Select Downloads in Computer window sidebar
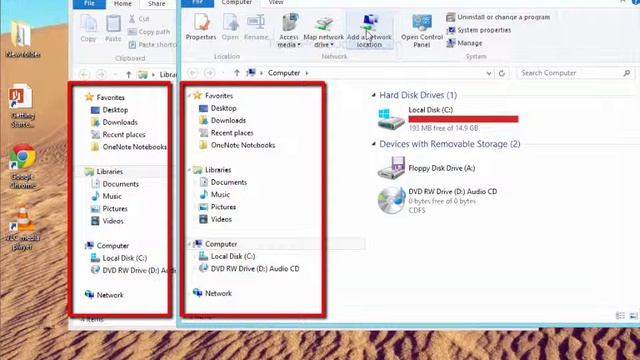Image resolution: width=640 pixels, height=360 pixels. tap(222, 120)
